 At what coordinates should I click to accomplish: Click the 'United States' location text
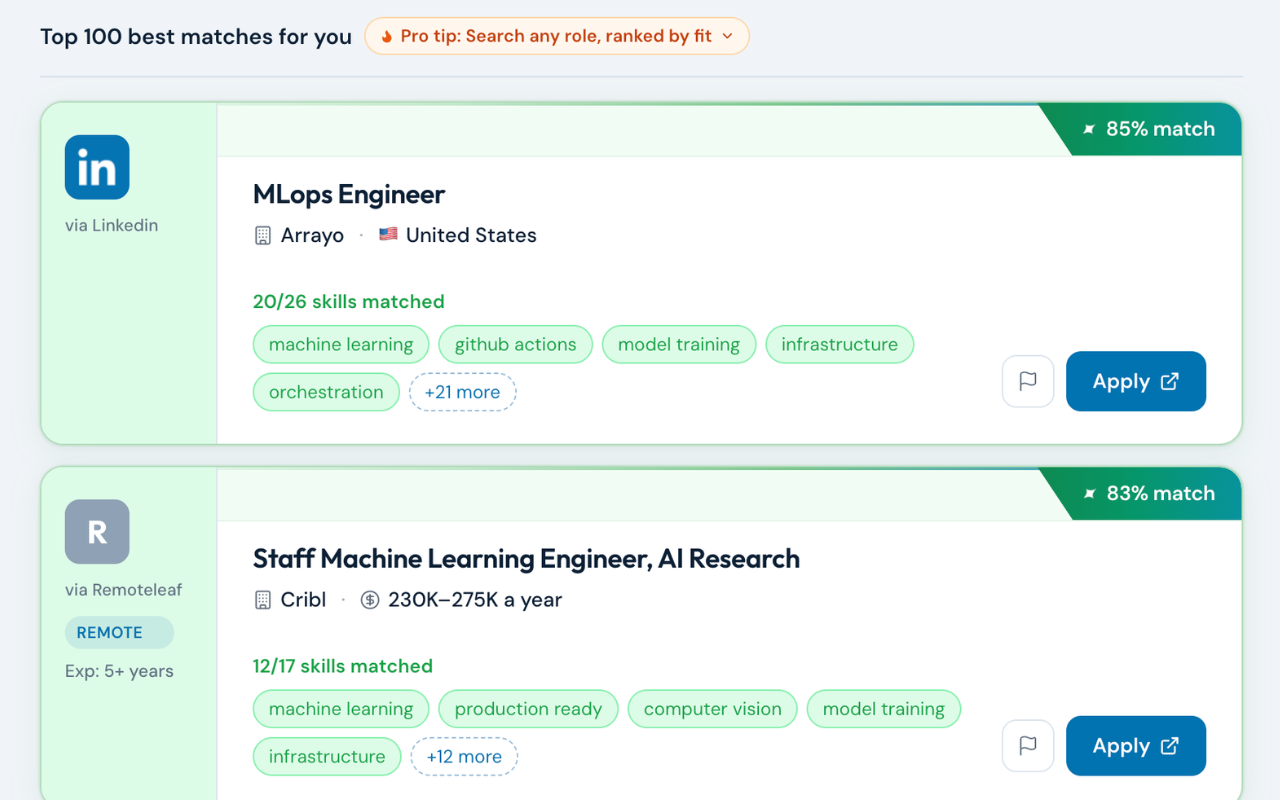coord(471,236)
